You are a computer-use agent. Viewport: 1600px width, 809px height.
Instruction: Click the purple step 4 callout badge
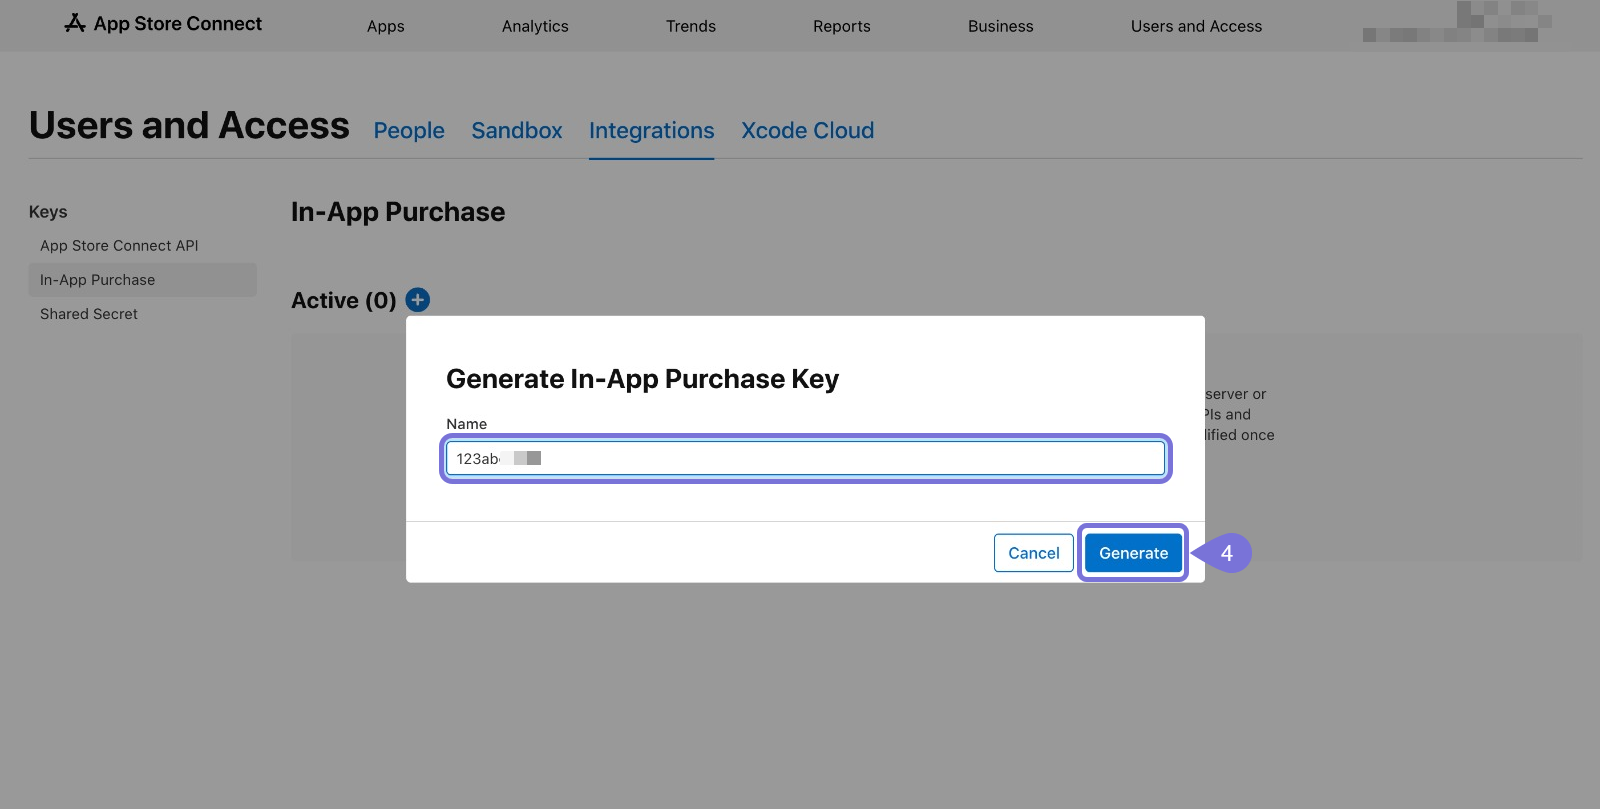click(x=1226, y=553)
